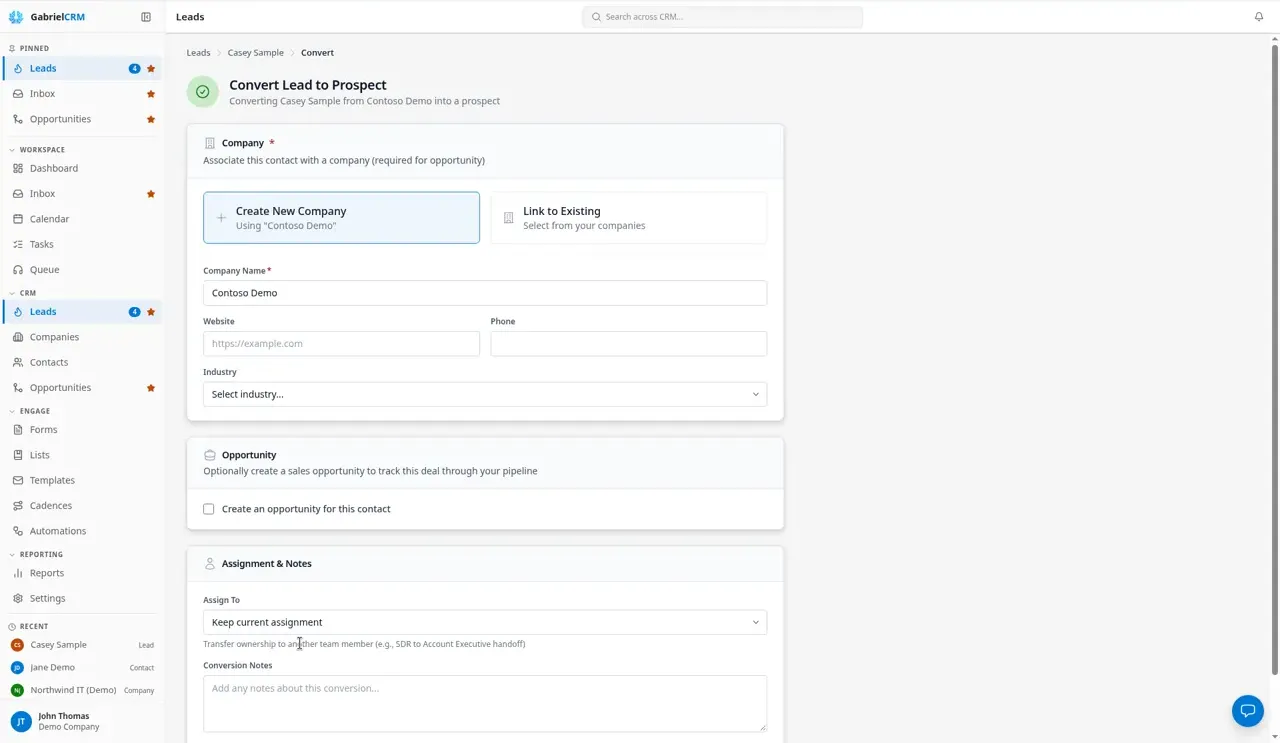Click the Tasks checklist icon
Screen dimensions: 1280x743
[x=18, y=245]
